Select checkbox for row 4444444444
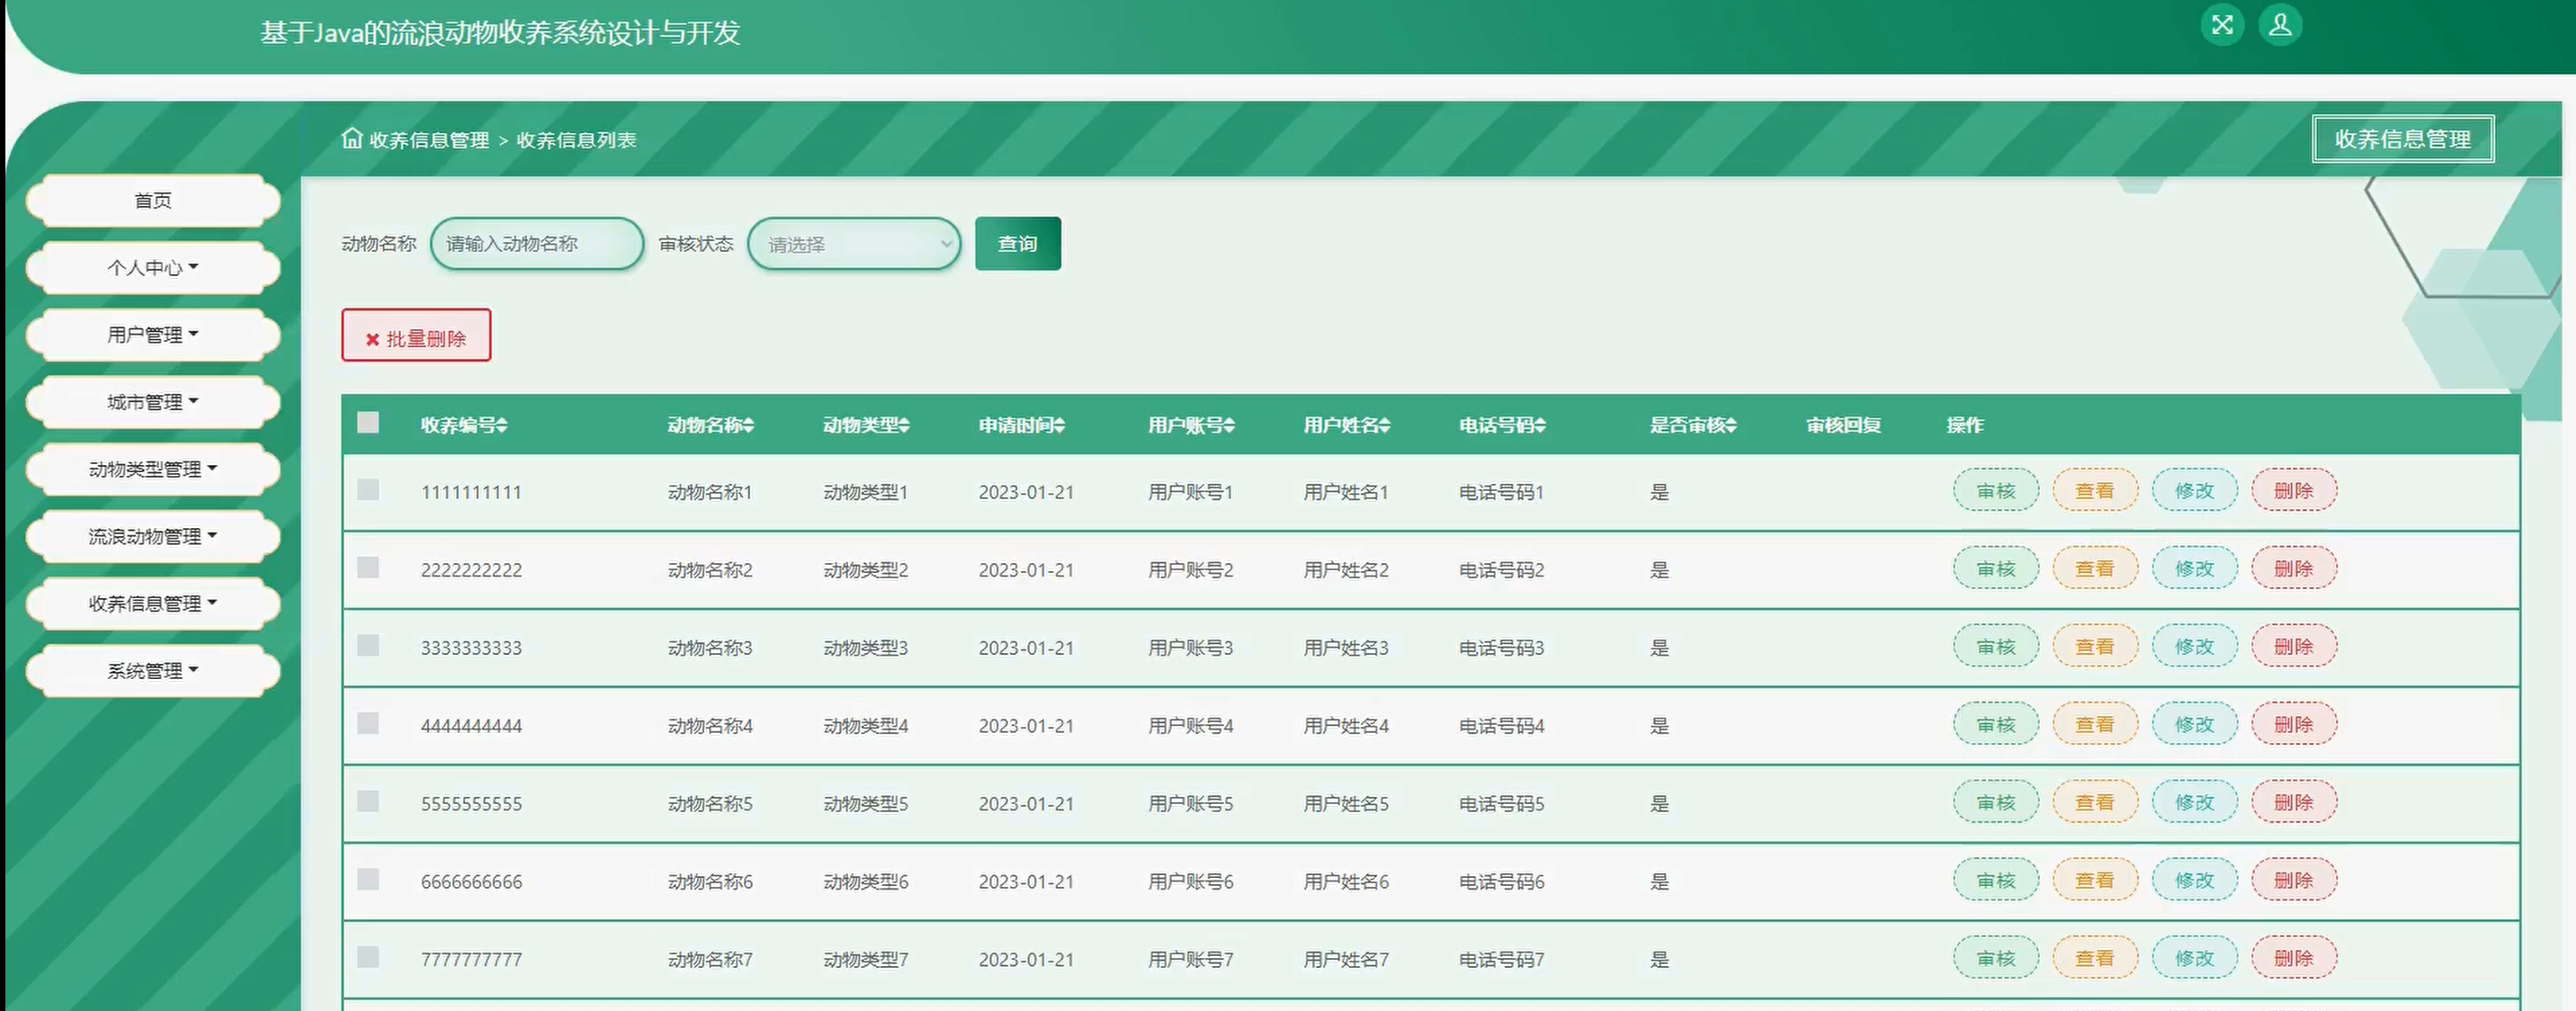Image resolution: width=2576 pixels, height=1011 pixels. tap(368, 724)
